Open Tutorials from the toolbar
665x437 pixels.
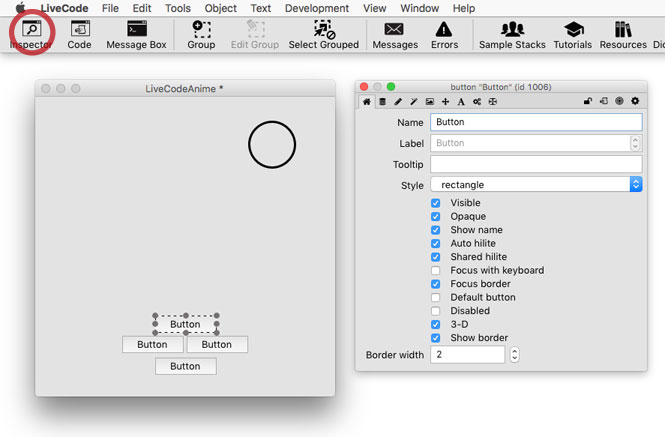point(573,34)
